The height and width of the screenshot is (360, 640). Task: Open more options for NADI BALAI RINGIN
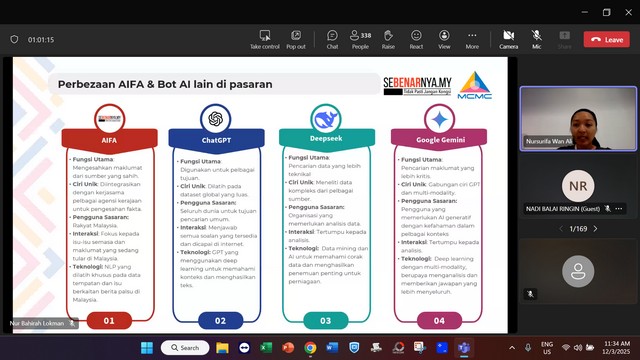pos(619,209)
